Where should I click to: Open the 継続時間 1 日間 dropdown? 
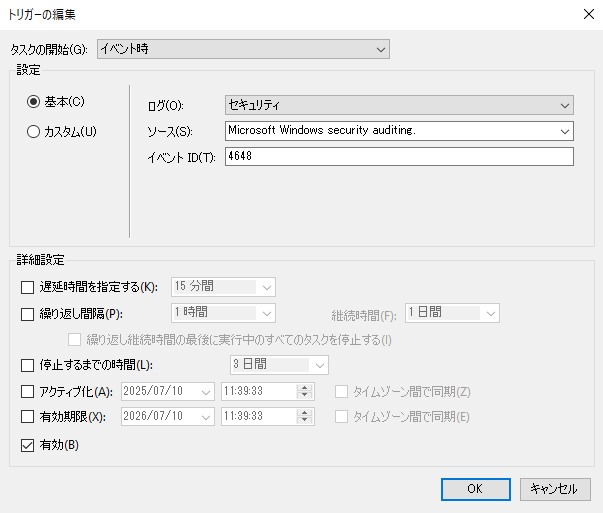452,313
